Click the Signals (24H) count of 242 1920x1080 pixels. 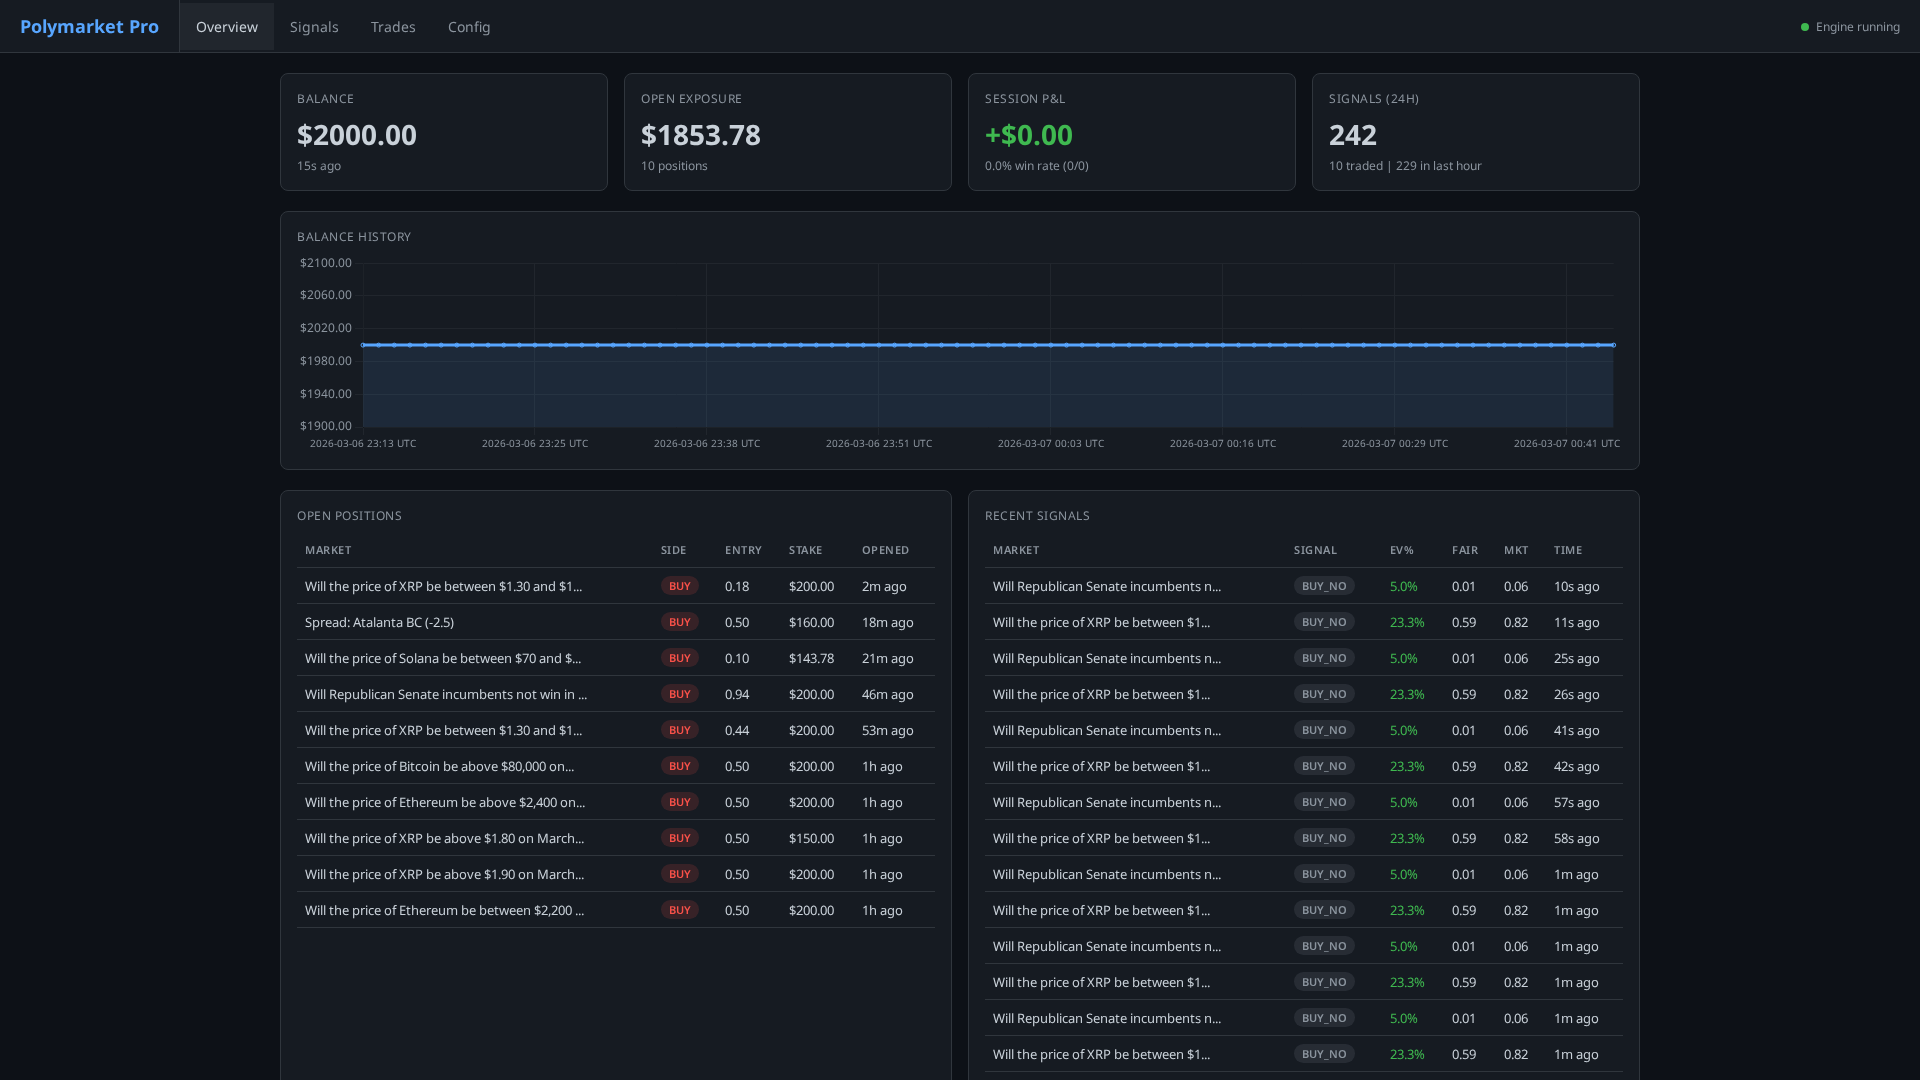click(x=1352, y=135)
